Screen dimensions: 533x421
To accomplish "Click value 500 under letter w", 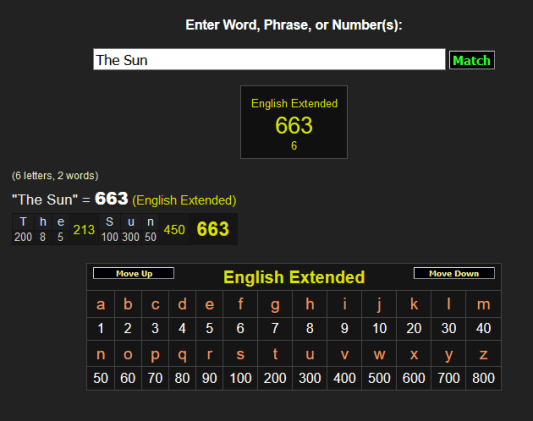I will pyautogui.click(x=379, y=378).
